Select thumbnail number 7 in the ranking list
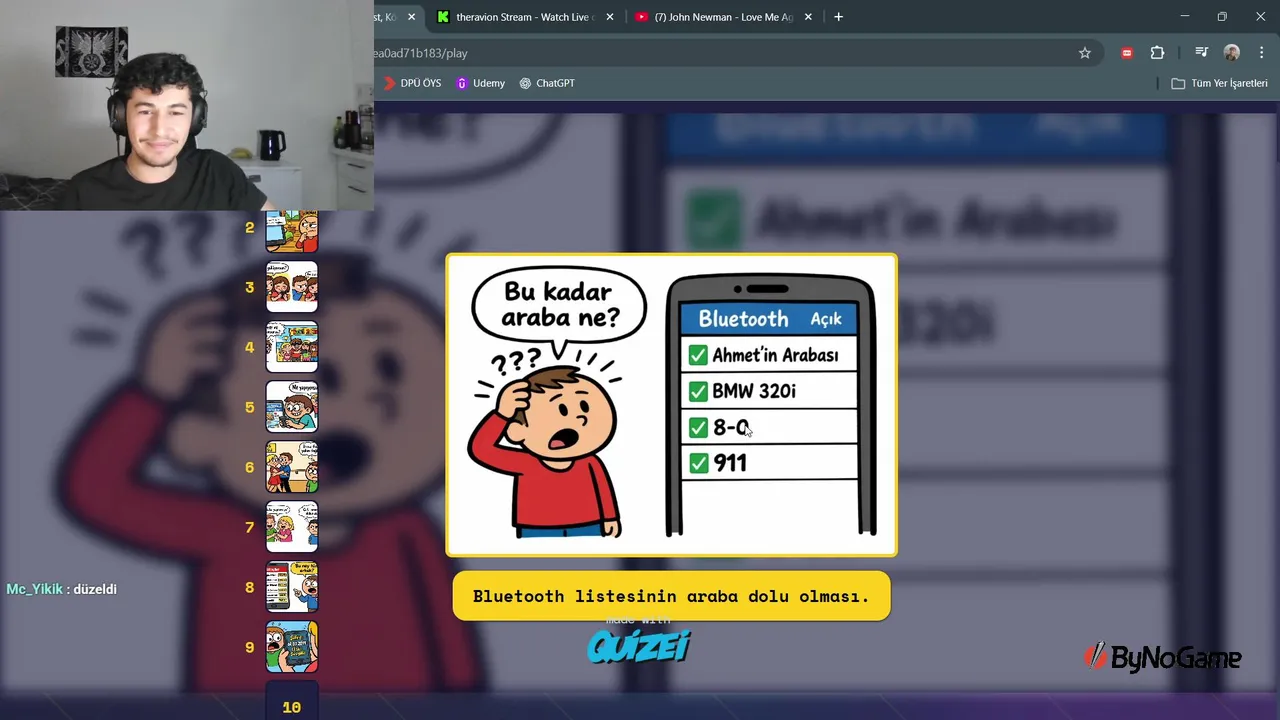The image size is (1280, 720). pos(291,527)
